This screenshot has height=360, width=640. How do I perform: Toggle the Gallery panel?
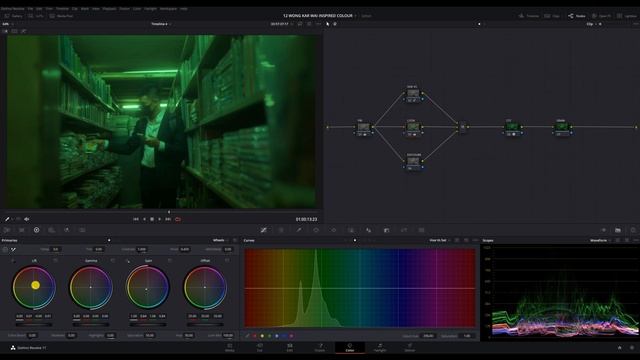[13, 16]
